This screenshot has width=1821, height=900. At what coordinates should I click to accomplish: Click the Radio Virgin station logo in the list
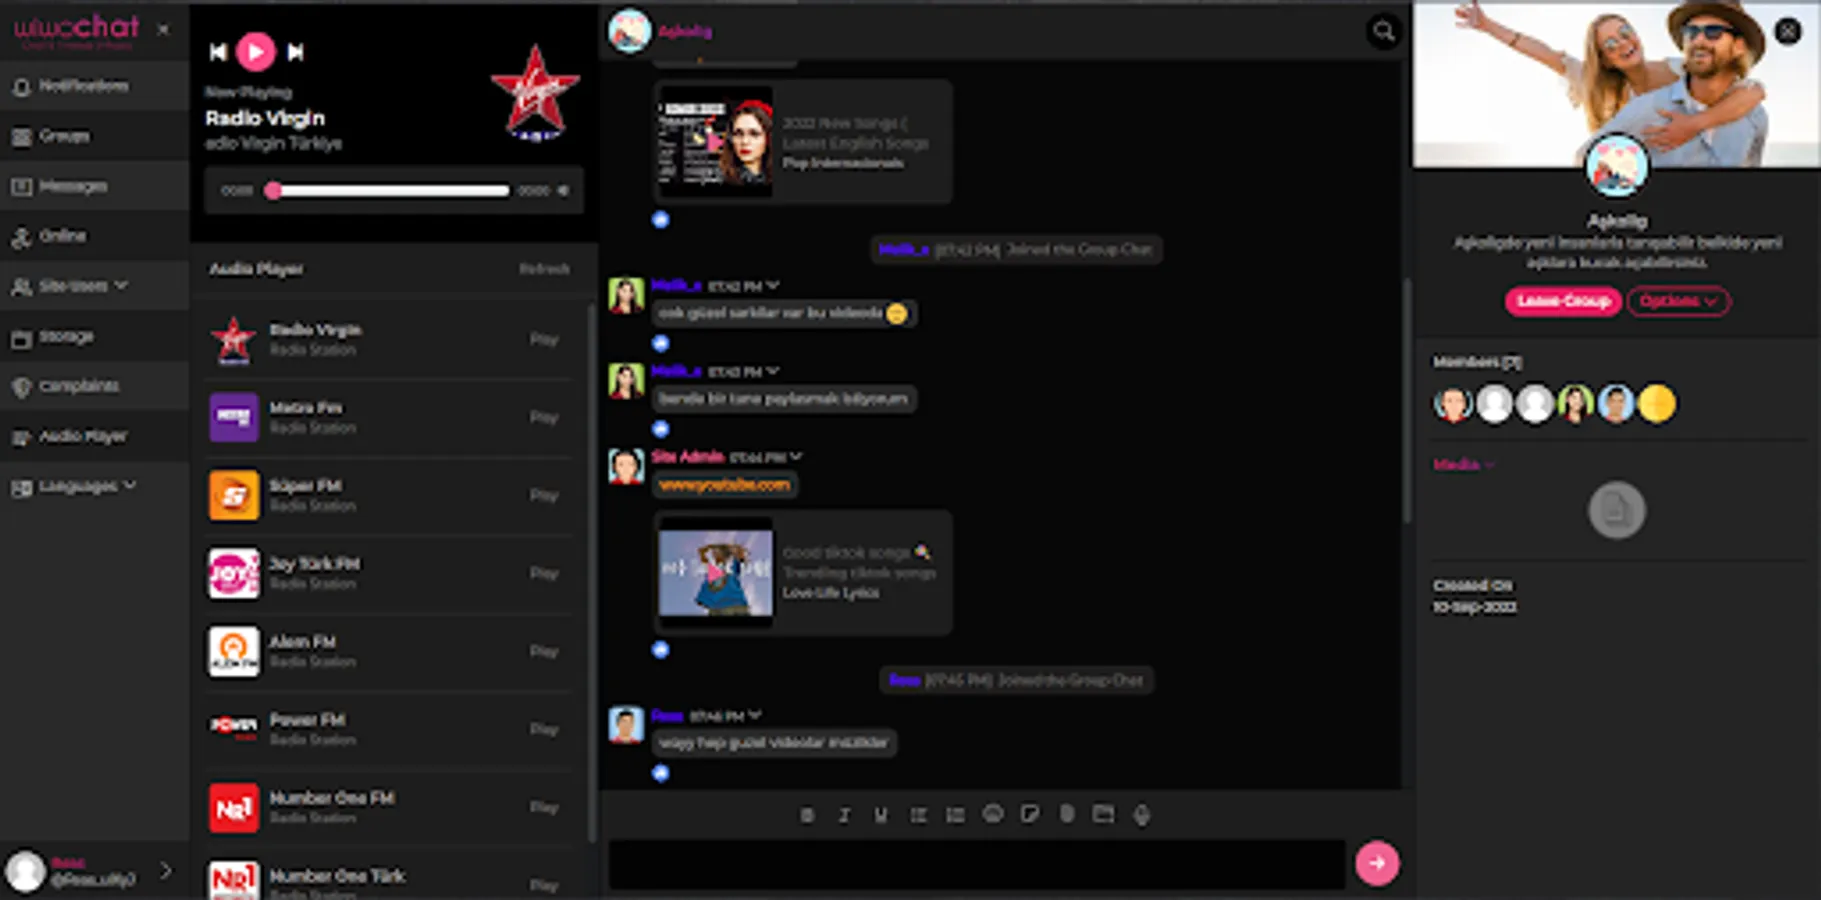[x=233, y=340]
